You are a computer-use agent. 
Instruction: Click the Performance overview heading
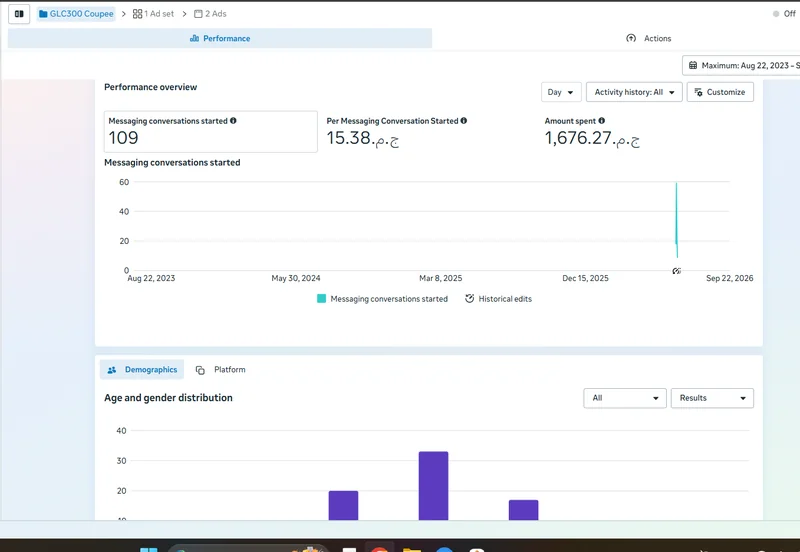pyautogui.click(x=151, y=87)
